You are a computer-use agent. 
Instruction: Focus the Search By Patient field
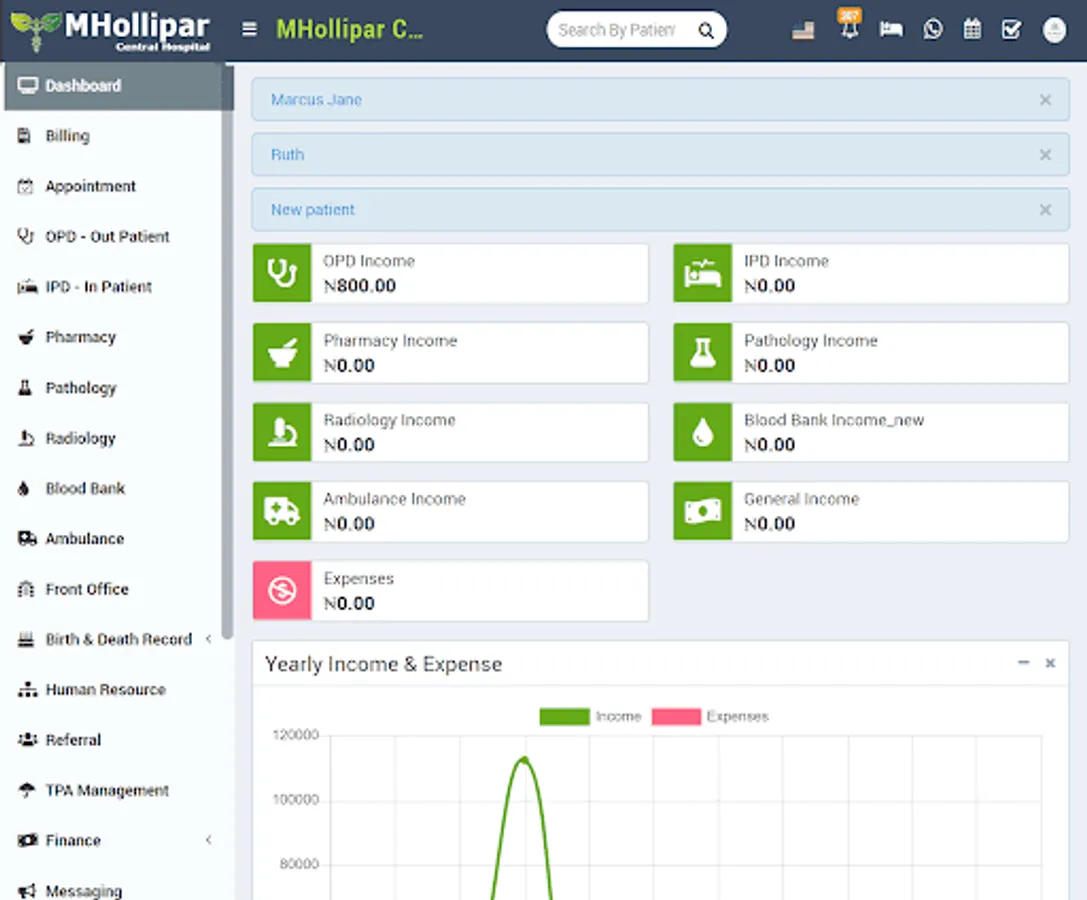coord(617,30)
